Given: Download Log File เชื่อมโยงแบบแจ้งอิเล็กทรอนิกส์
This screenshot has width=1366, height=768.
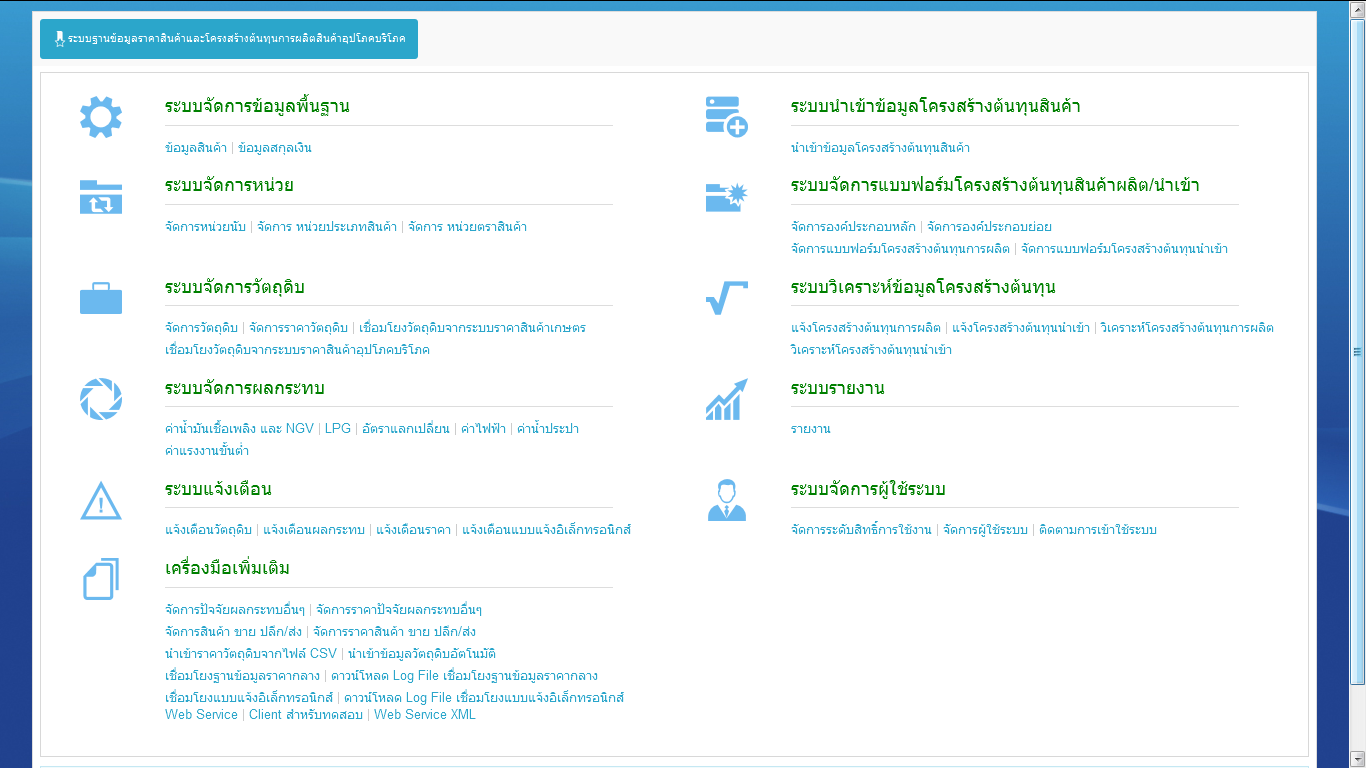Looking at the screenshot, I should tap(484, 697).
